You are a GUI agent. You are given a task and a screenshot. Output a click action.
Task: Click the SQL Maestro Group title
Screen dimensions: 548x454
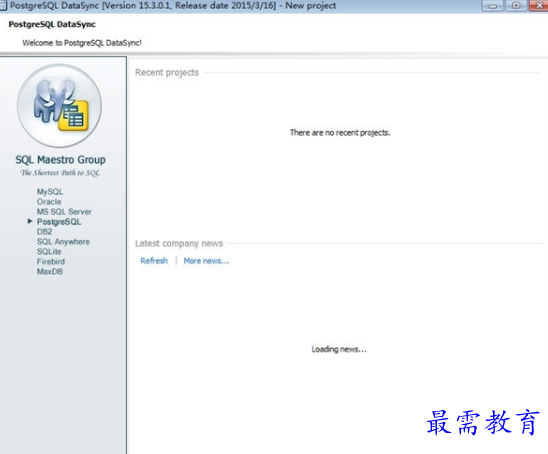coord(60,160)
